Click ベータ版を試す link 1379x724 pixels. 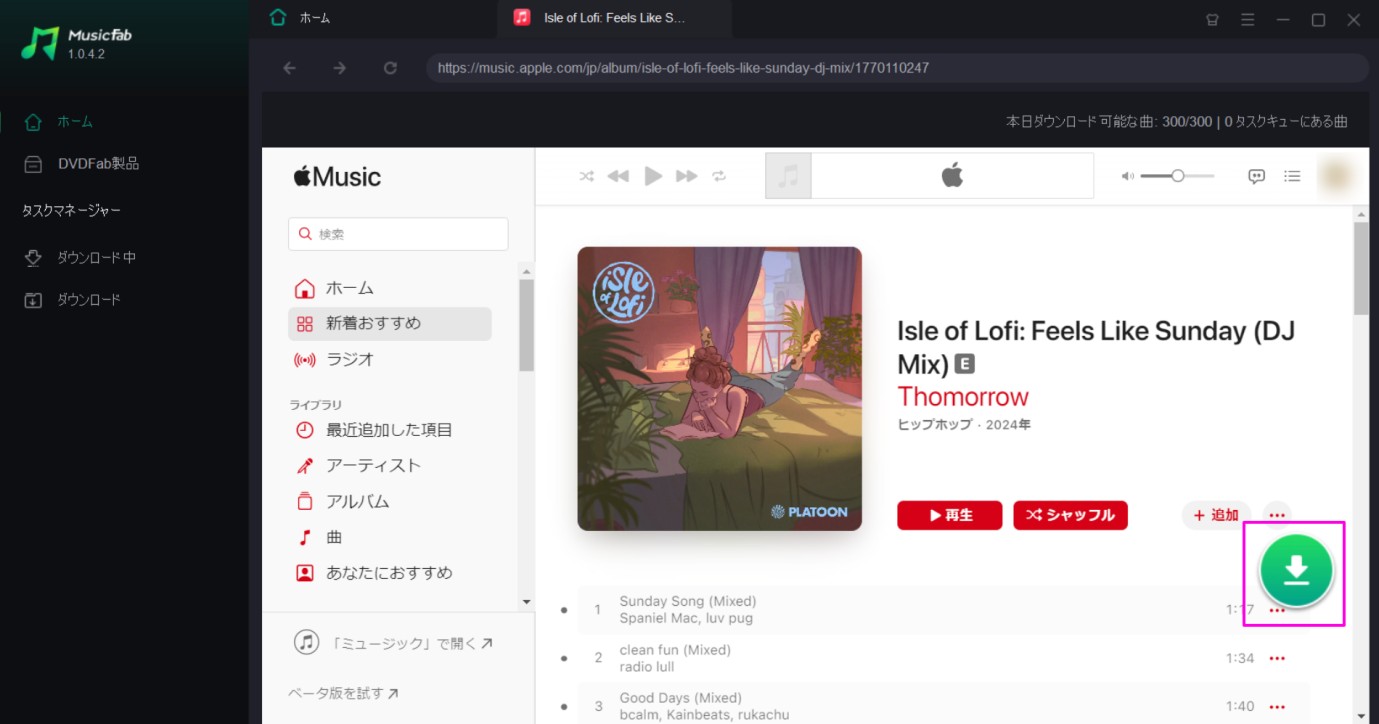click(x=343, y=693)
